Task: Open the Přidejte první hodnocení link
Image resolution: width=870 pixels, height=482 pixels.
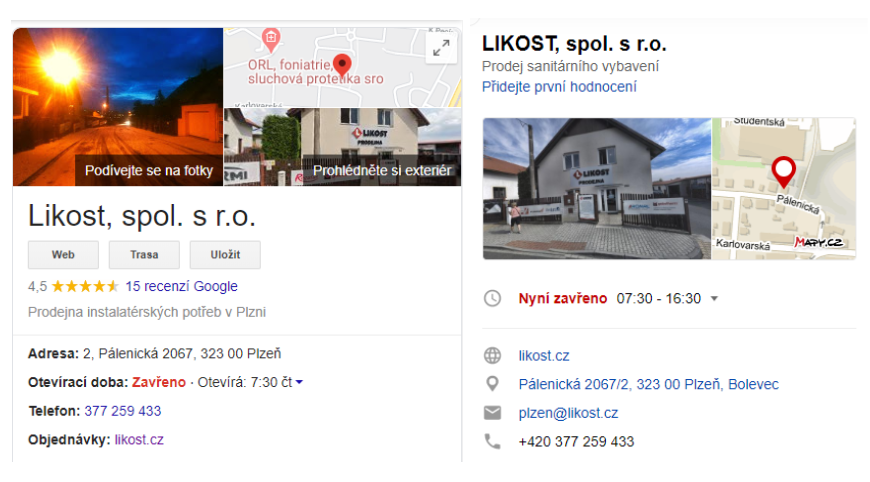Action: (x=559, y=87)
